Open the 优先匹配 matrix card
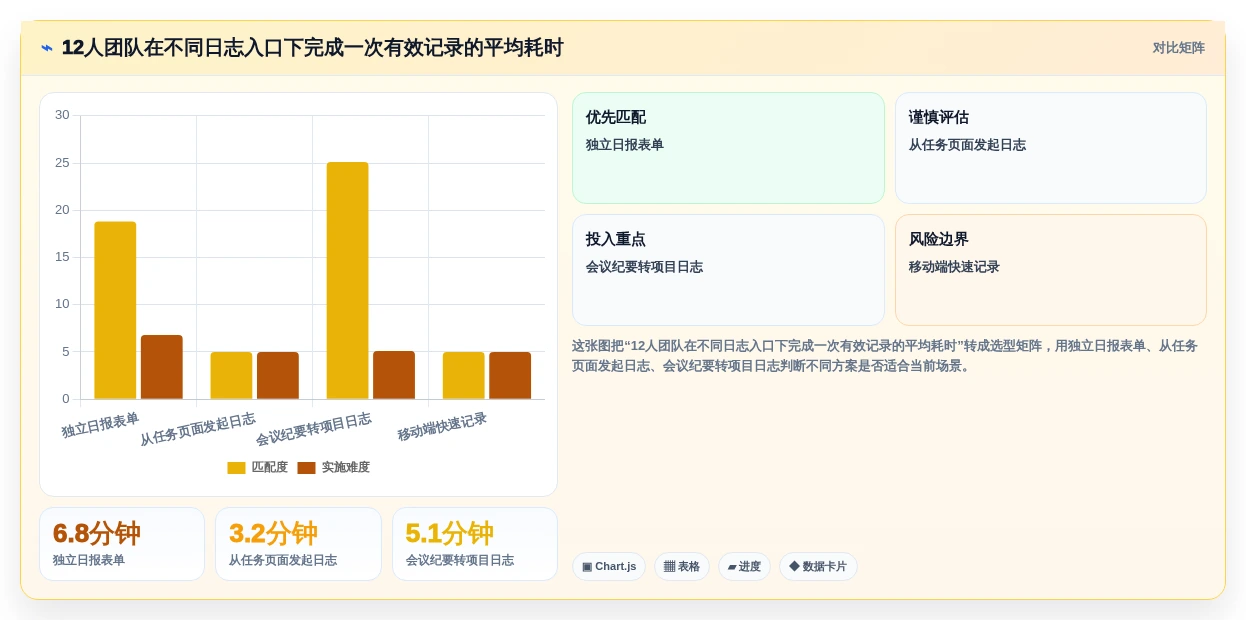 pos(728,148)
